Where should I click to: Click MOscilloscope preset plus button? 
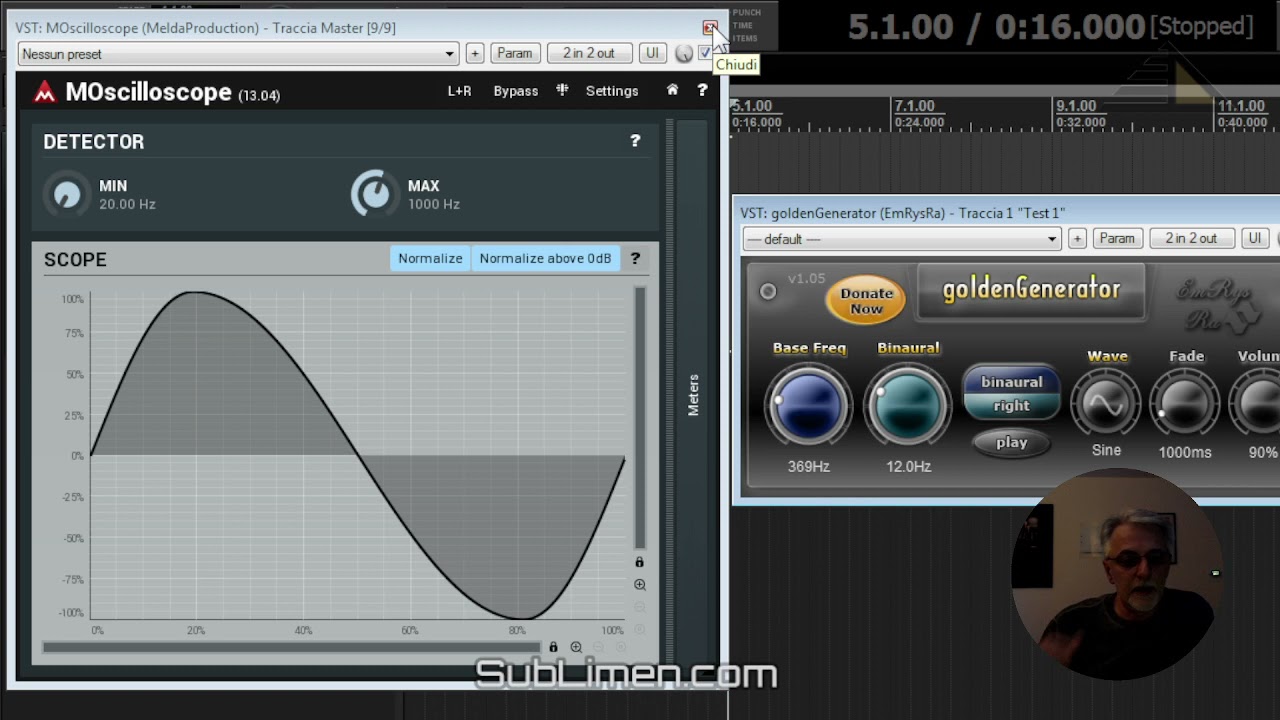[475, 53]
